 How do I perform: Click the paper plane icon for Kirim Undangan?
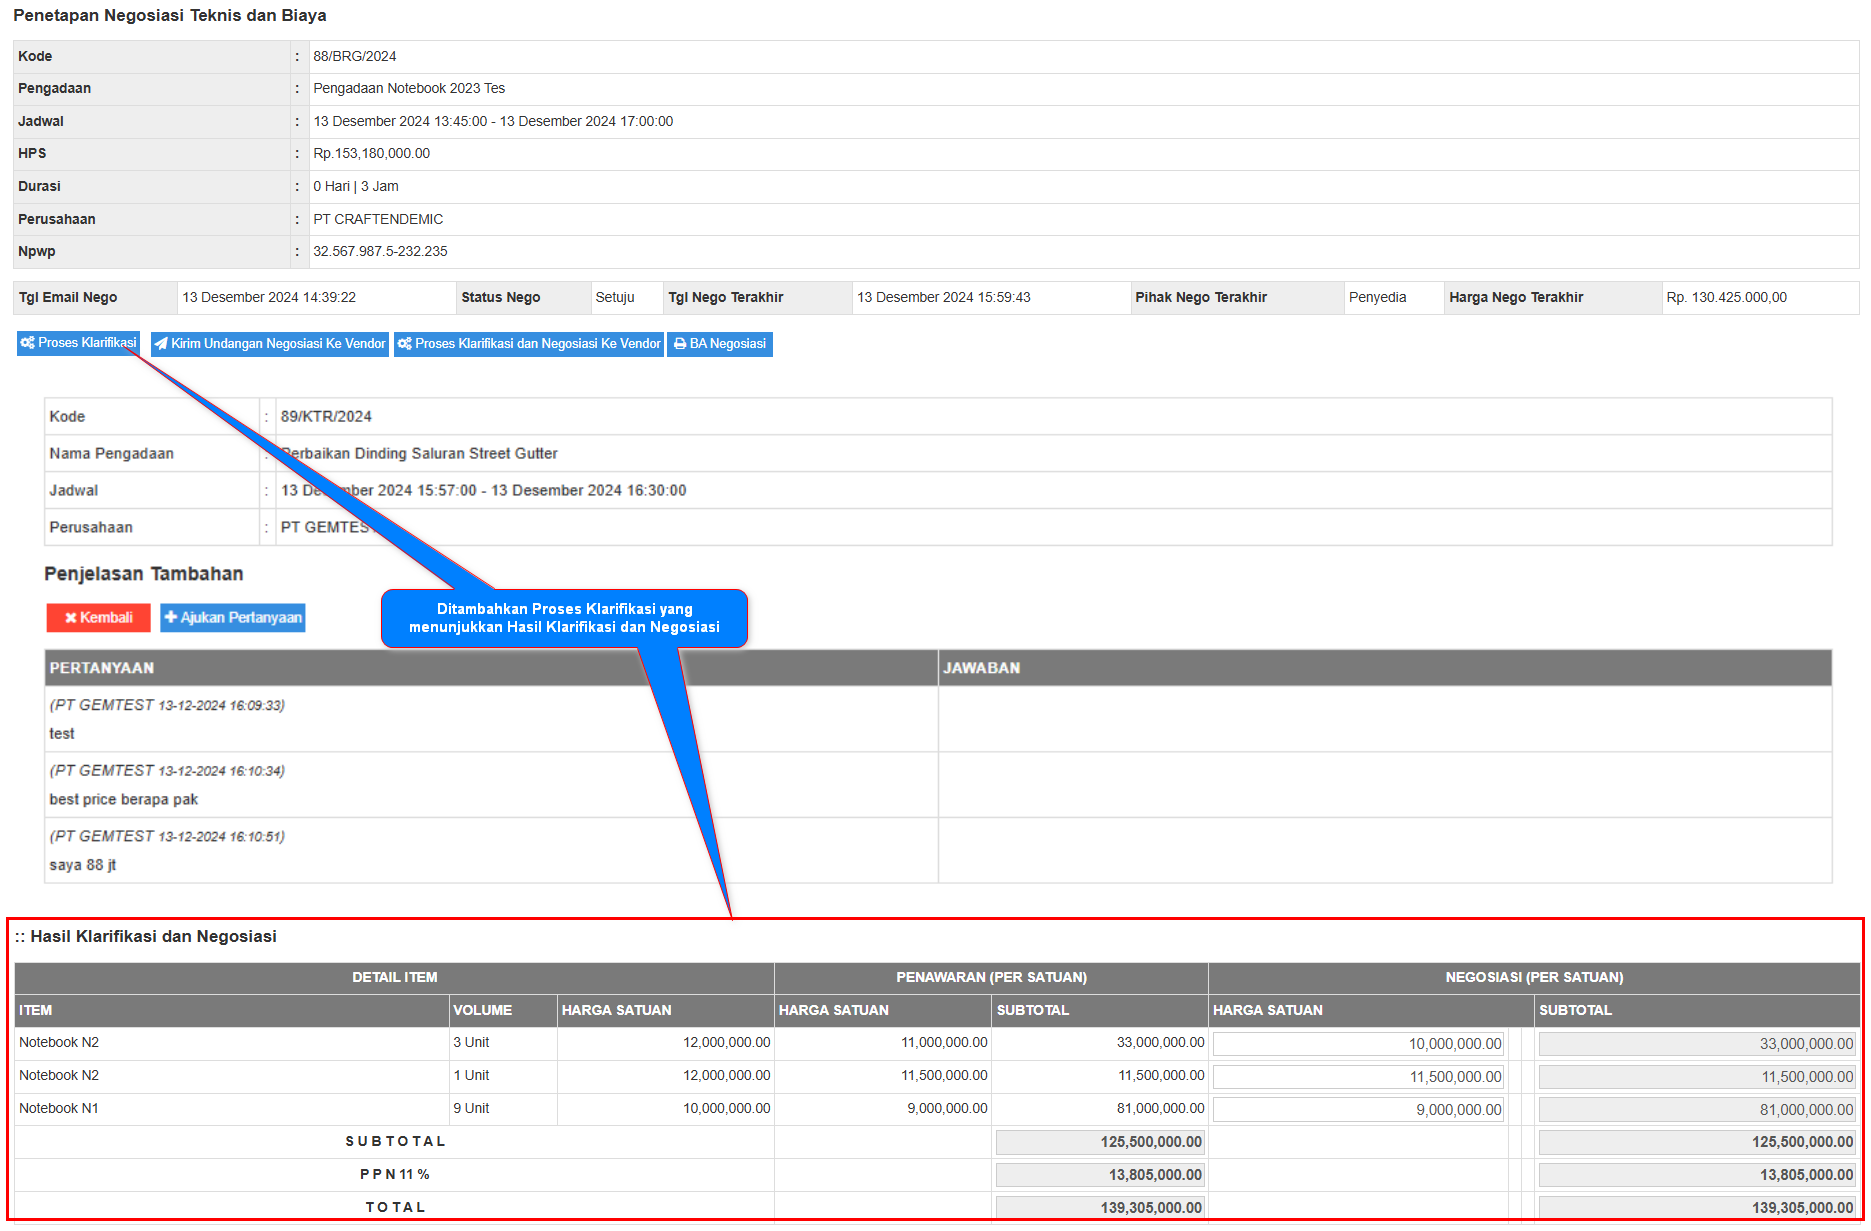(161, 344)
